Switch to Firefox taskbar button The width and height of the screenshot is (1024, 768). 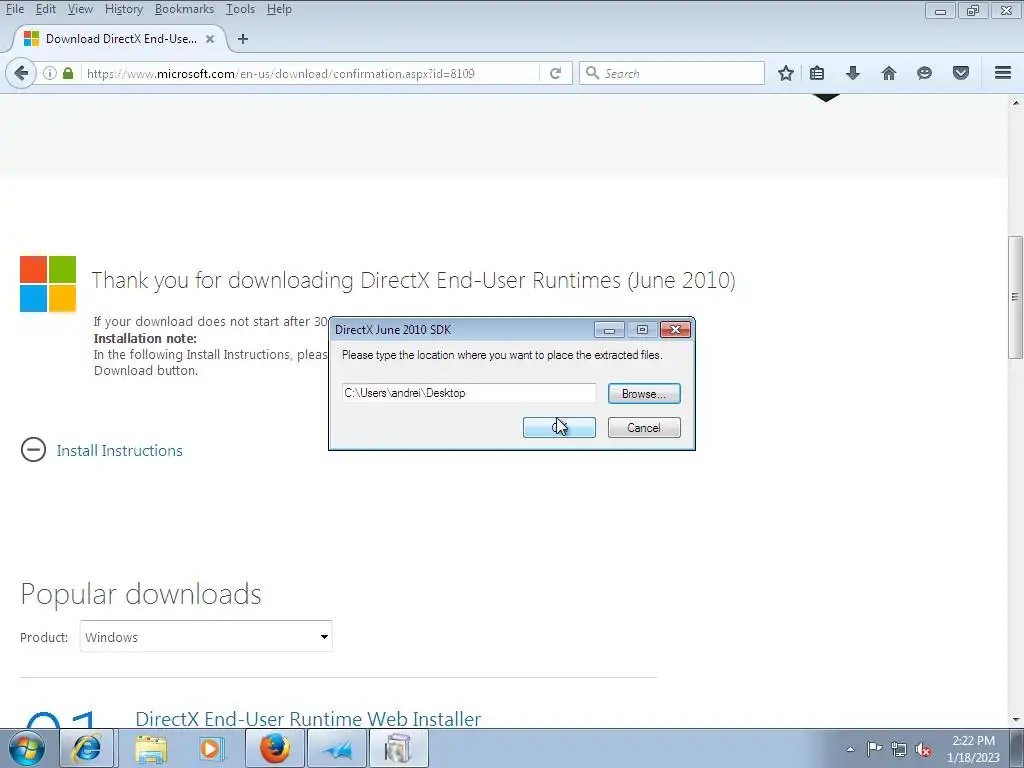click(275, 748)
